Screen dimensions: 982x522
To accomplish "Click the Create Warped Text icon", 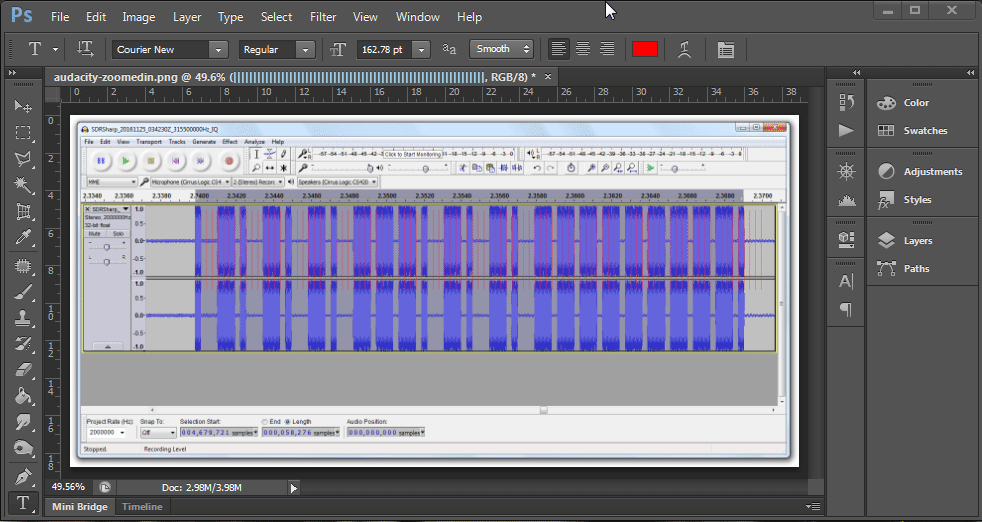I will (685, 50).
